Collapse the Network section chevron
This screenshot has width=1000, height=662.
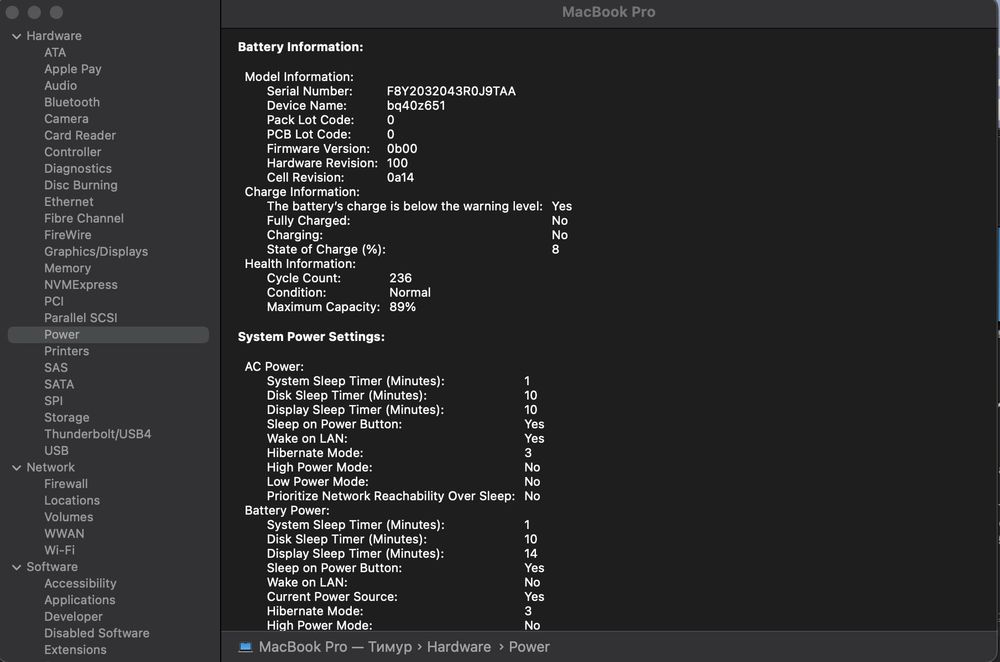tap(17, 467)
